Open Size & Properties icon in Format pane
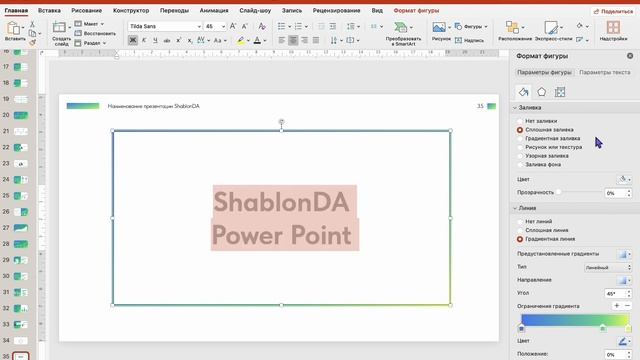640x360 pixels. [560, 92]
